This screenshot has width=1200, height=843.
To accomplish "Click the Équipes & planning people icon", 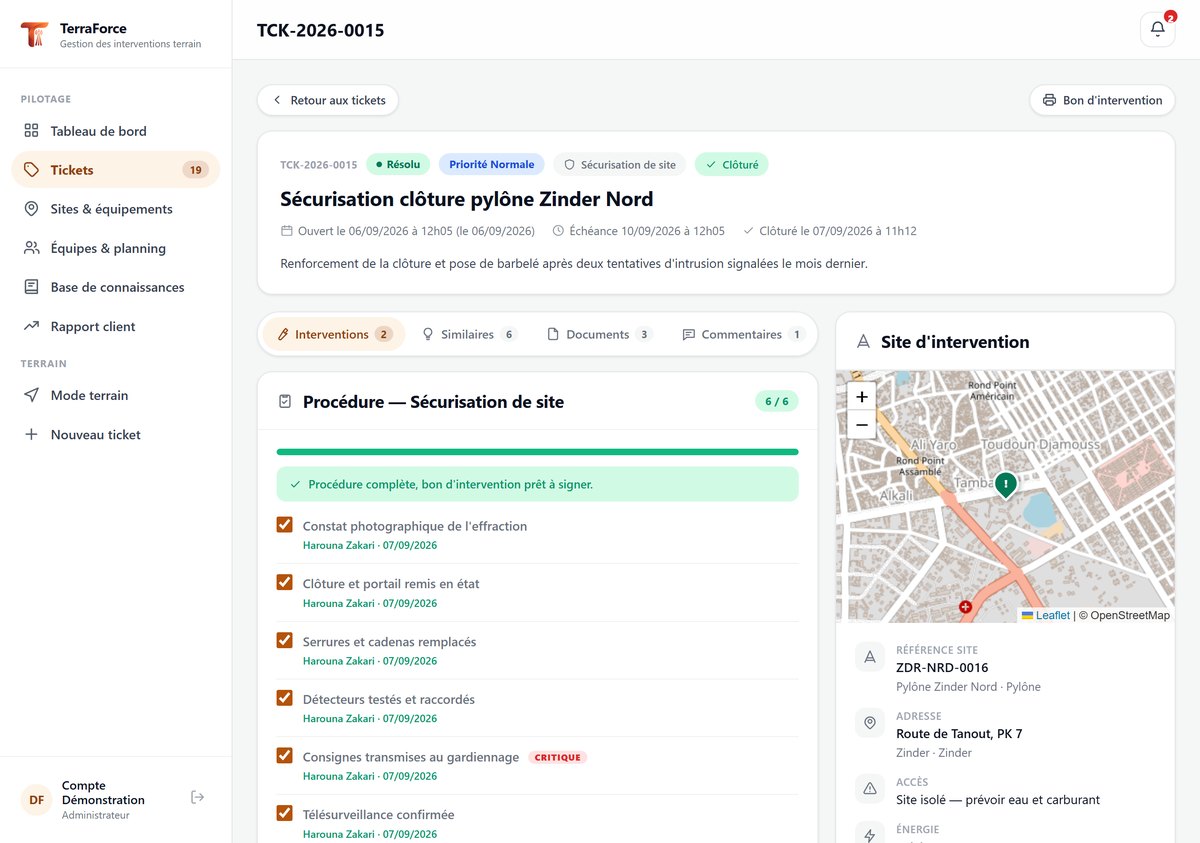I will (x=31, y=248).
